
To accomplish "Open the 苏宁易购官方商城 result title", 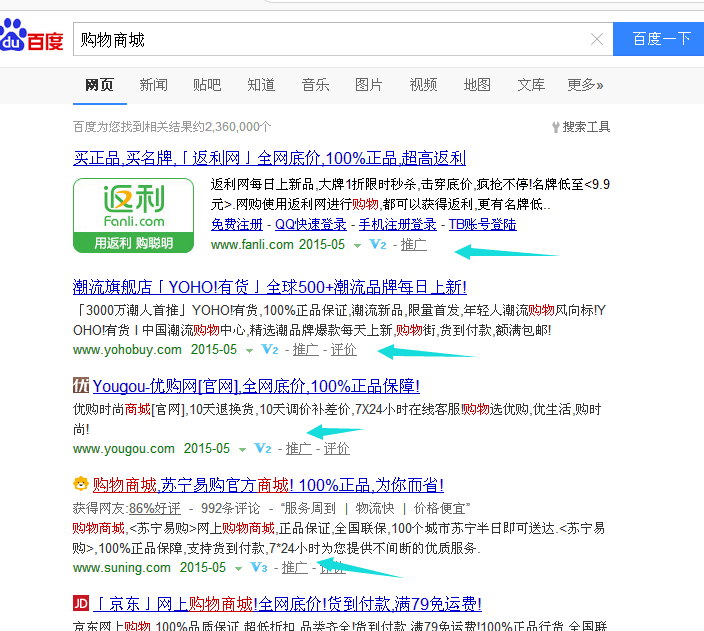I will (x=268, y=485).
